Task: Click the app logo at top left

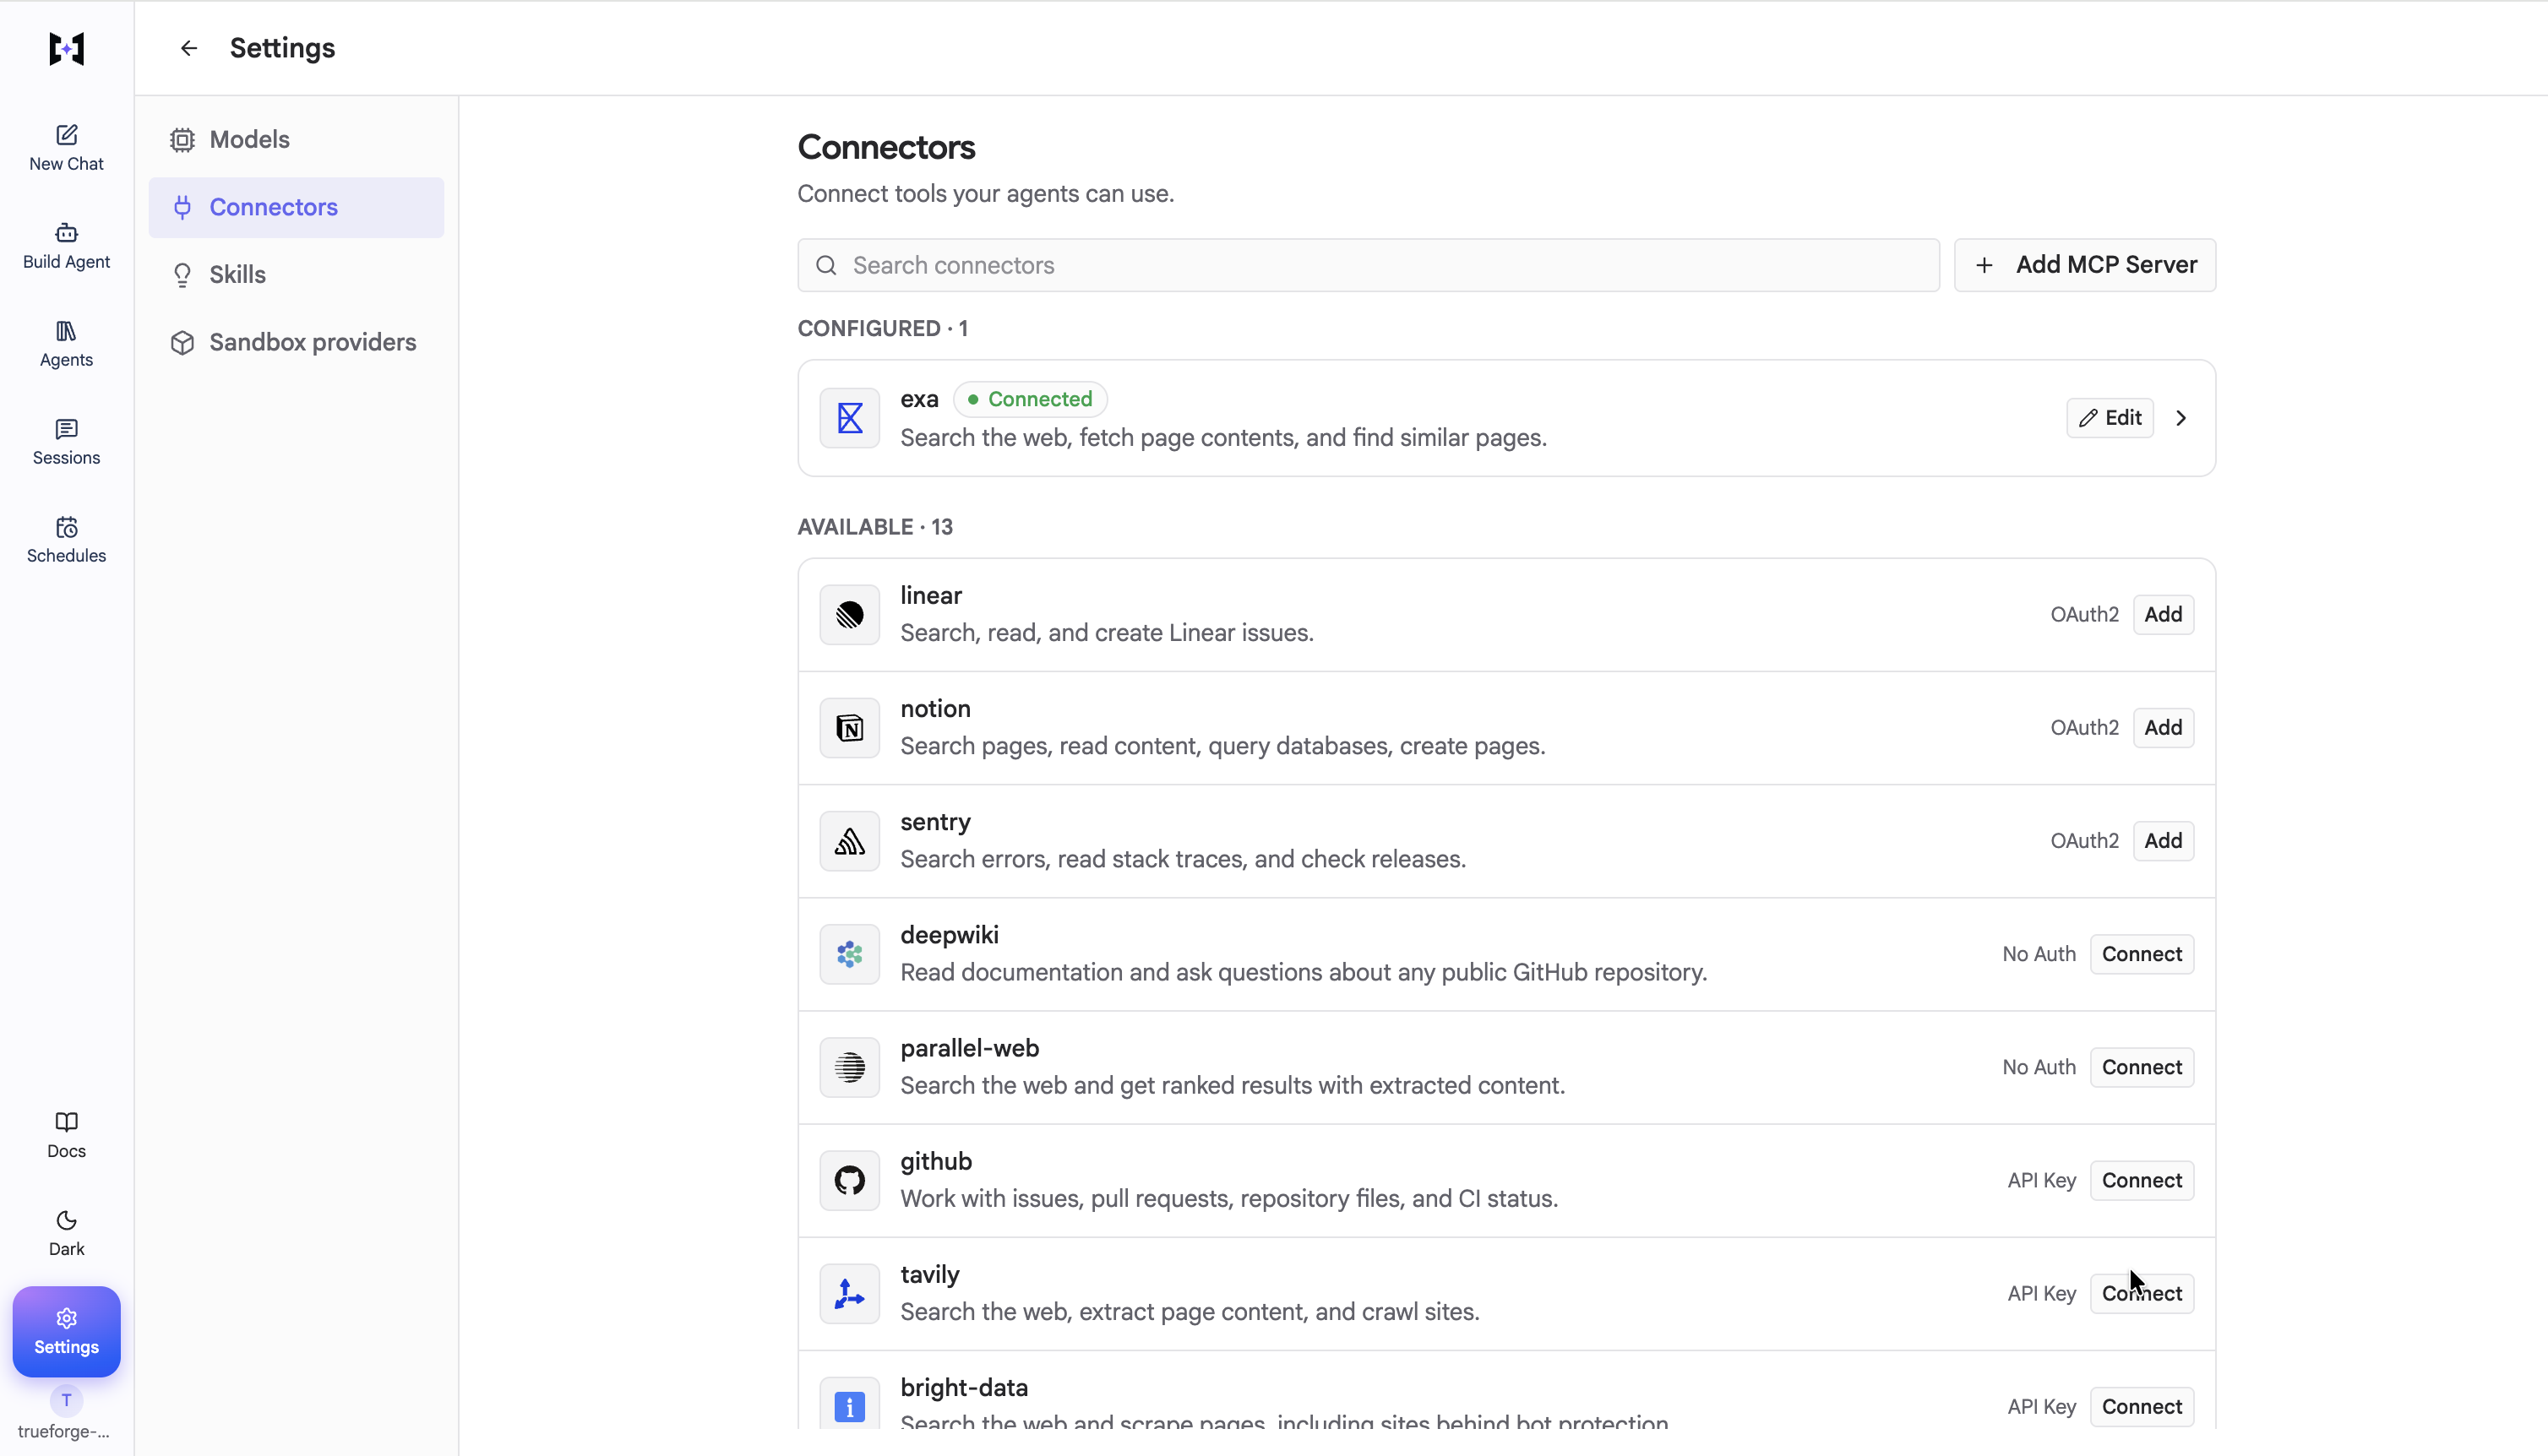Action: tap(66, 48)
